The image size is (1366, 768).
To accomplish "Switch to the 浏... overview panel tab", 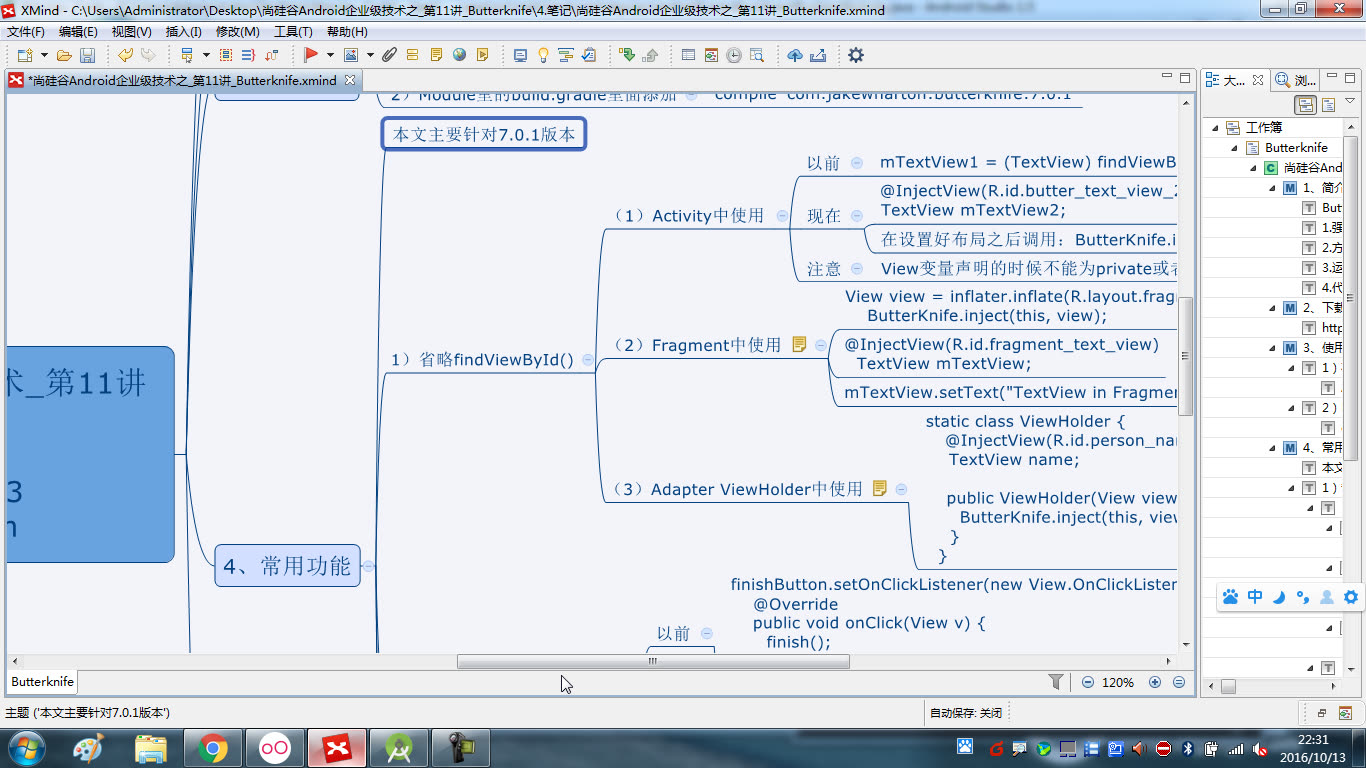I will click(x=1296, y=80).
